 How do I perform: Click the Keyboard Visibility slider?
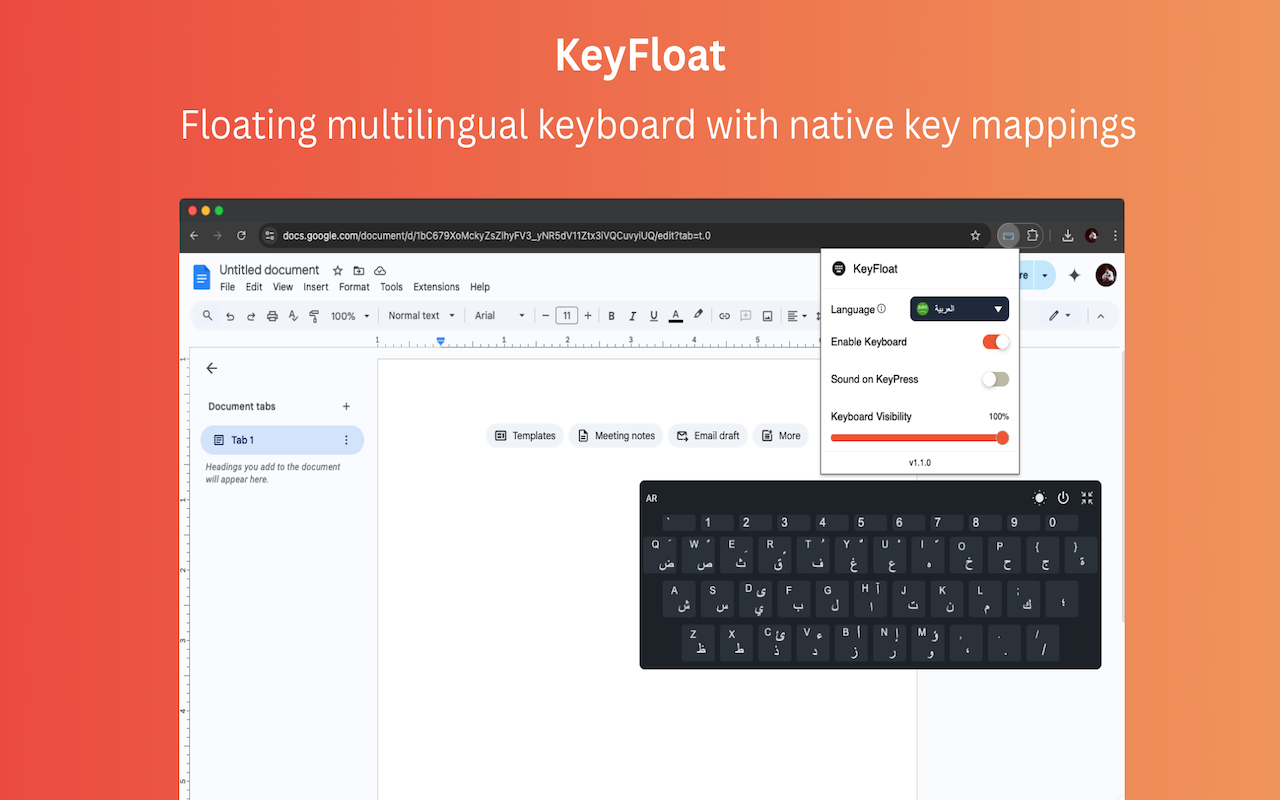pos(919,437)
